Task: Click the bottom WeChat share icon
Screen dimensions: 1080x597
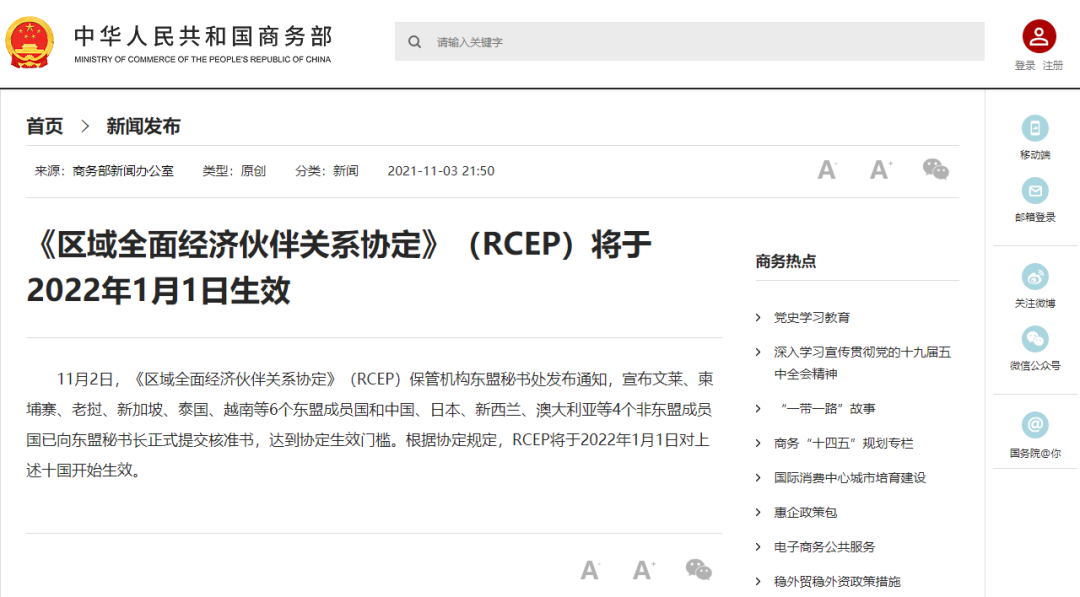Action: click(x=698, y=570)
